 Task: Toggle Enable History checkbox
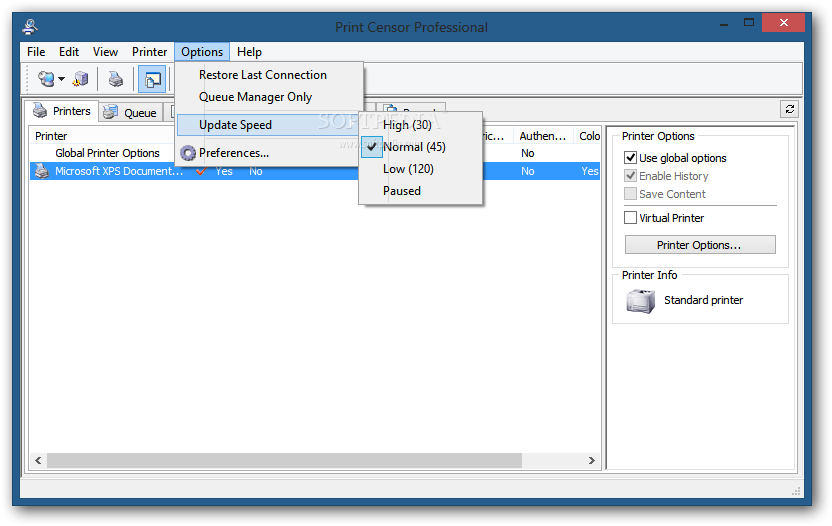(630, 176)
